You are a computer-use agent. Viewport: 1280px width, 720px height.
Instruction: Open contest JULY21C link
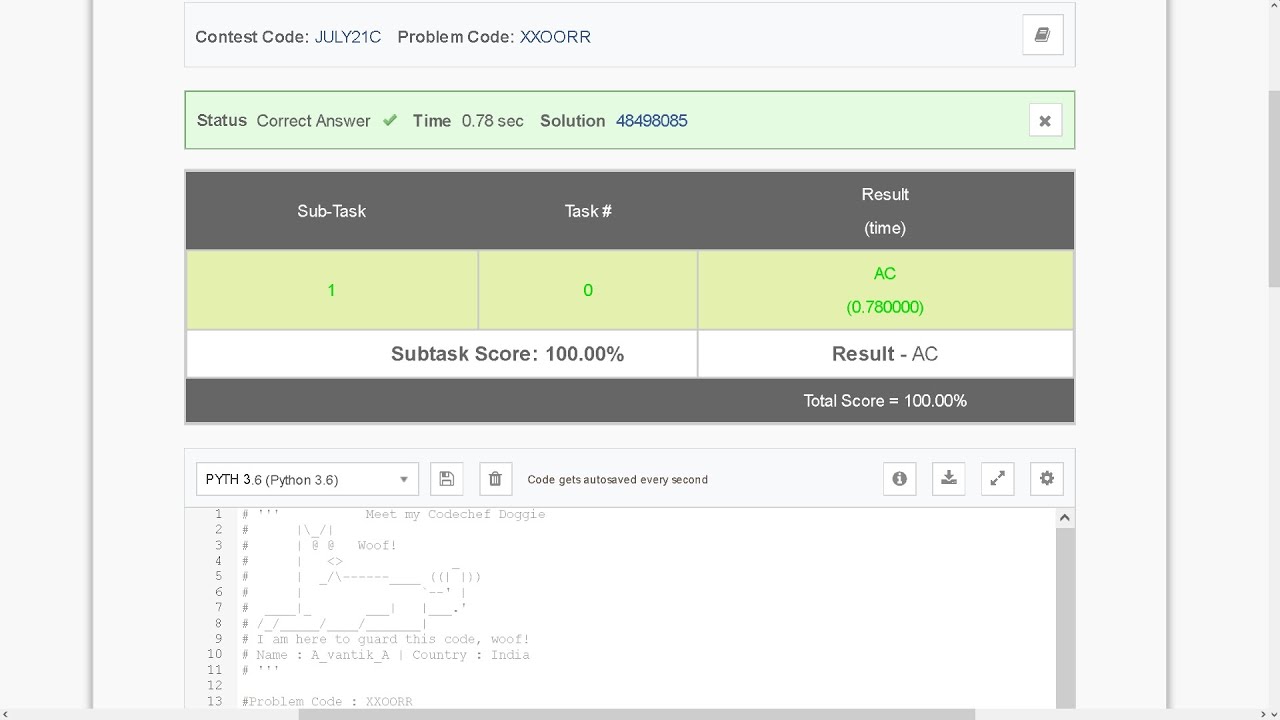pyautogui.click(x=348, y=37)
